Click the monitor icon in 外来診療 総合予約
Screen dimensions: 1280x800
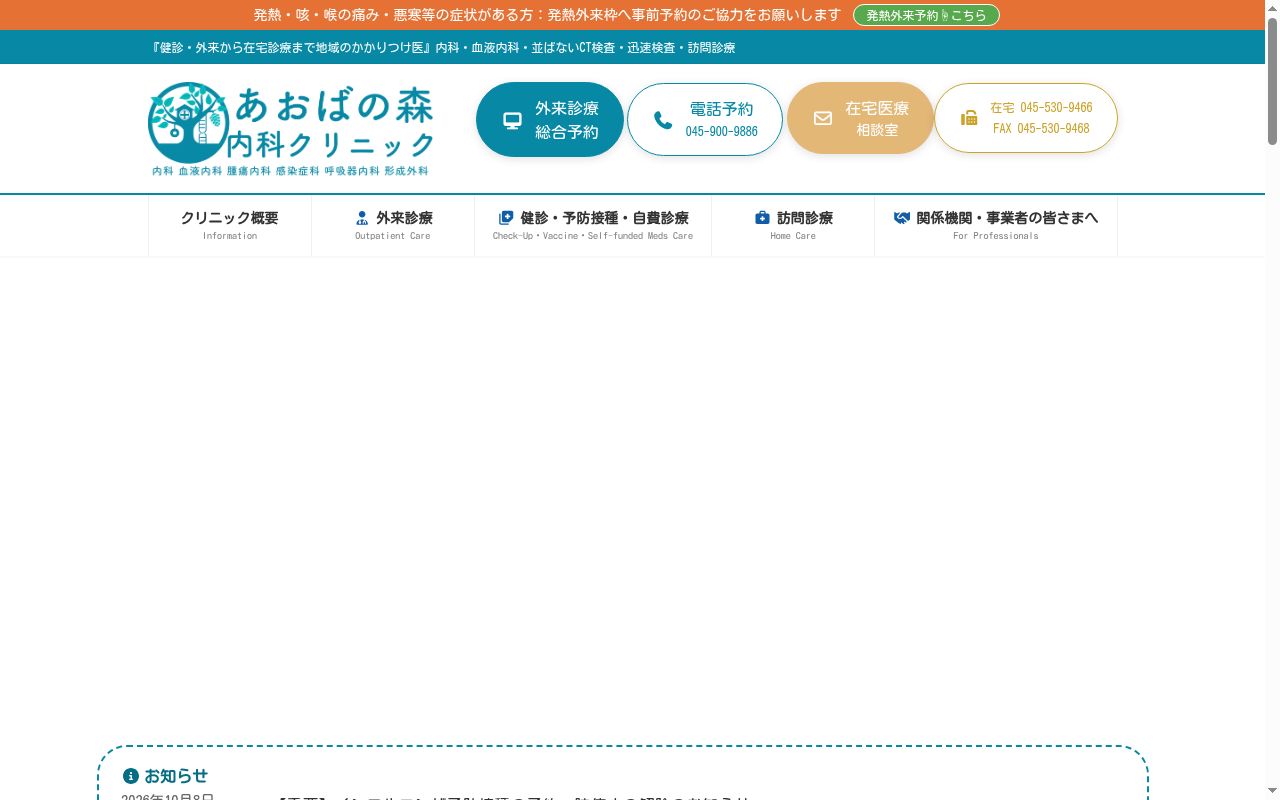(512, 121)
